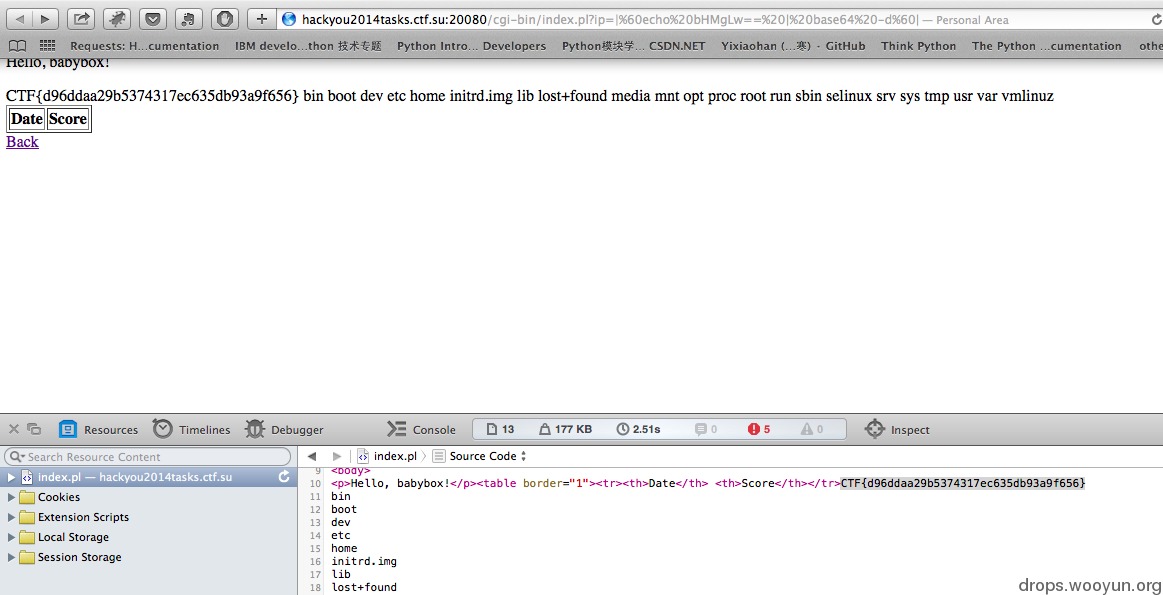The width and height of the screenshot is (1163, 595).
Task: Click index.pl in the inspector path bar
Action: click(386, 456)
